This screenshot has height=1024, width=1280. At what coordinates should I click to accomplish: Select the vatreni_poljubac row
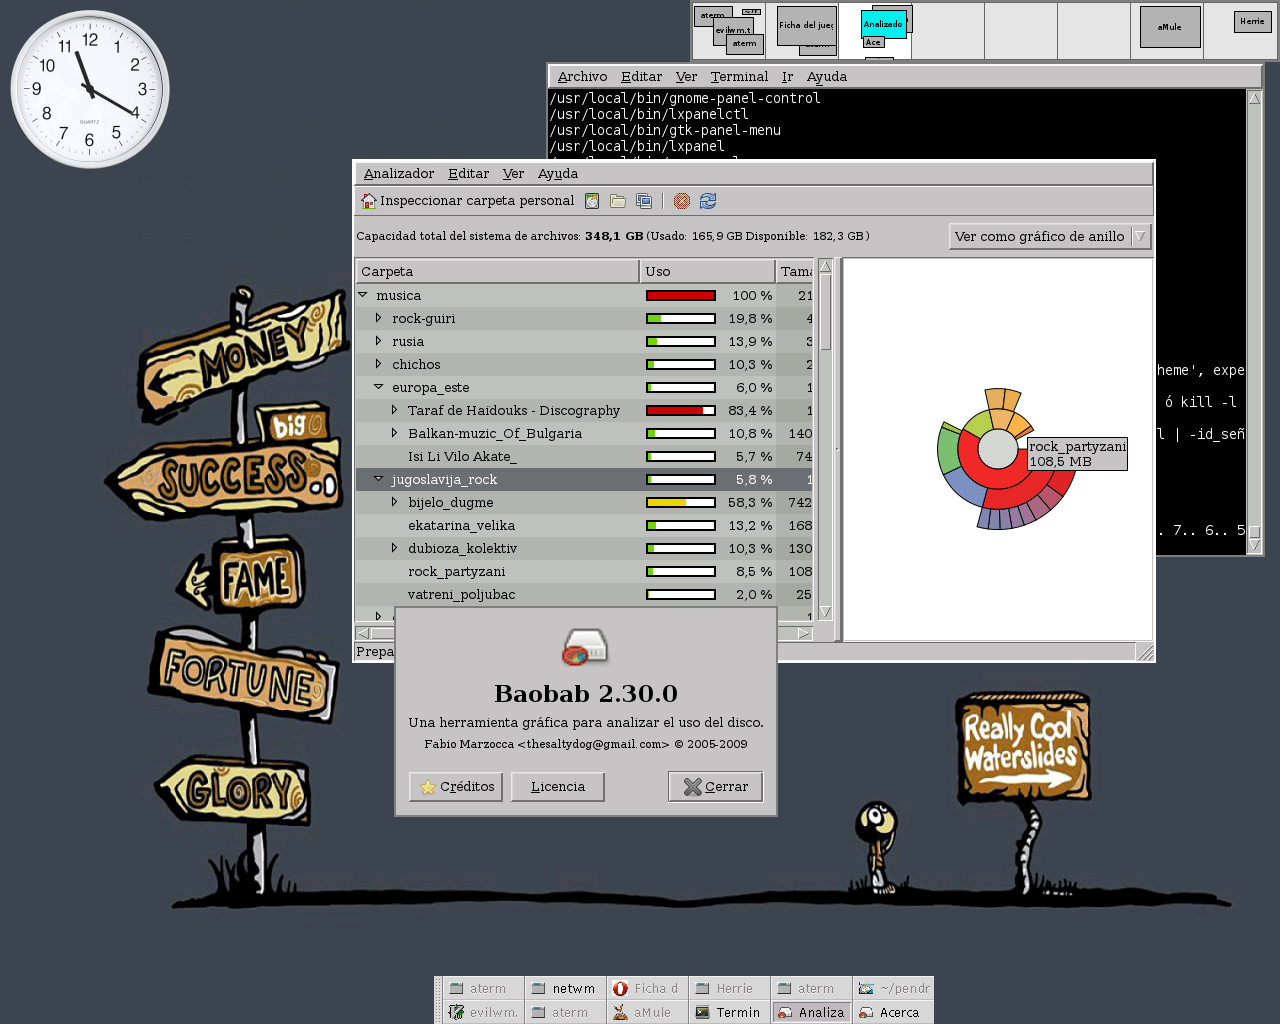[x=584, y=594]
